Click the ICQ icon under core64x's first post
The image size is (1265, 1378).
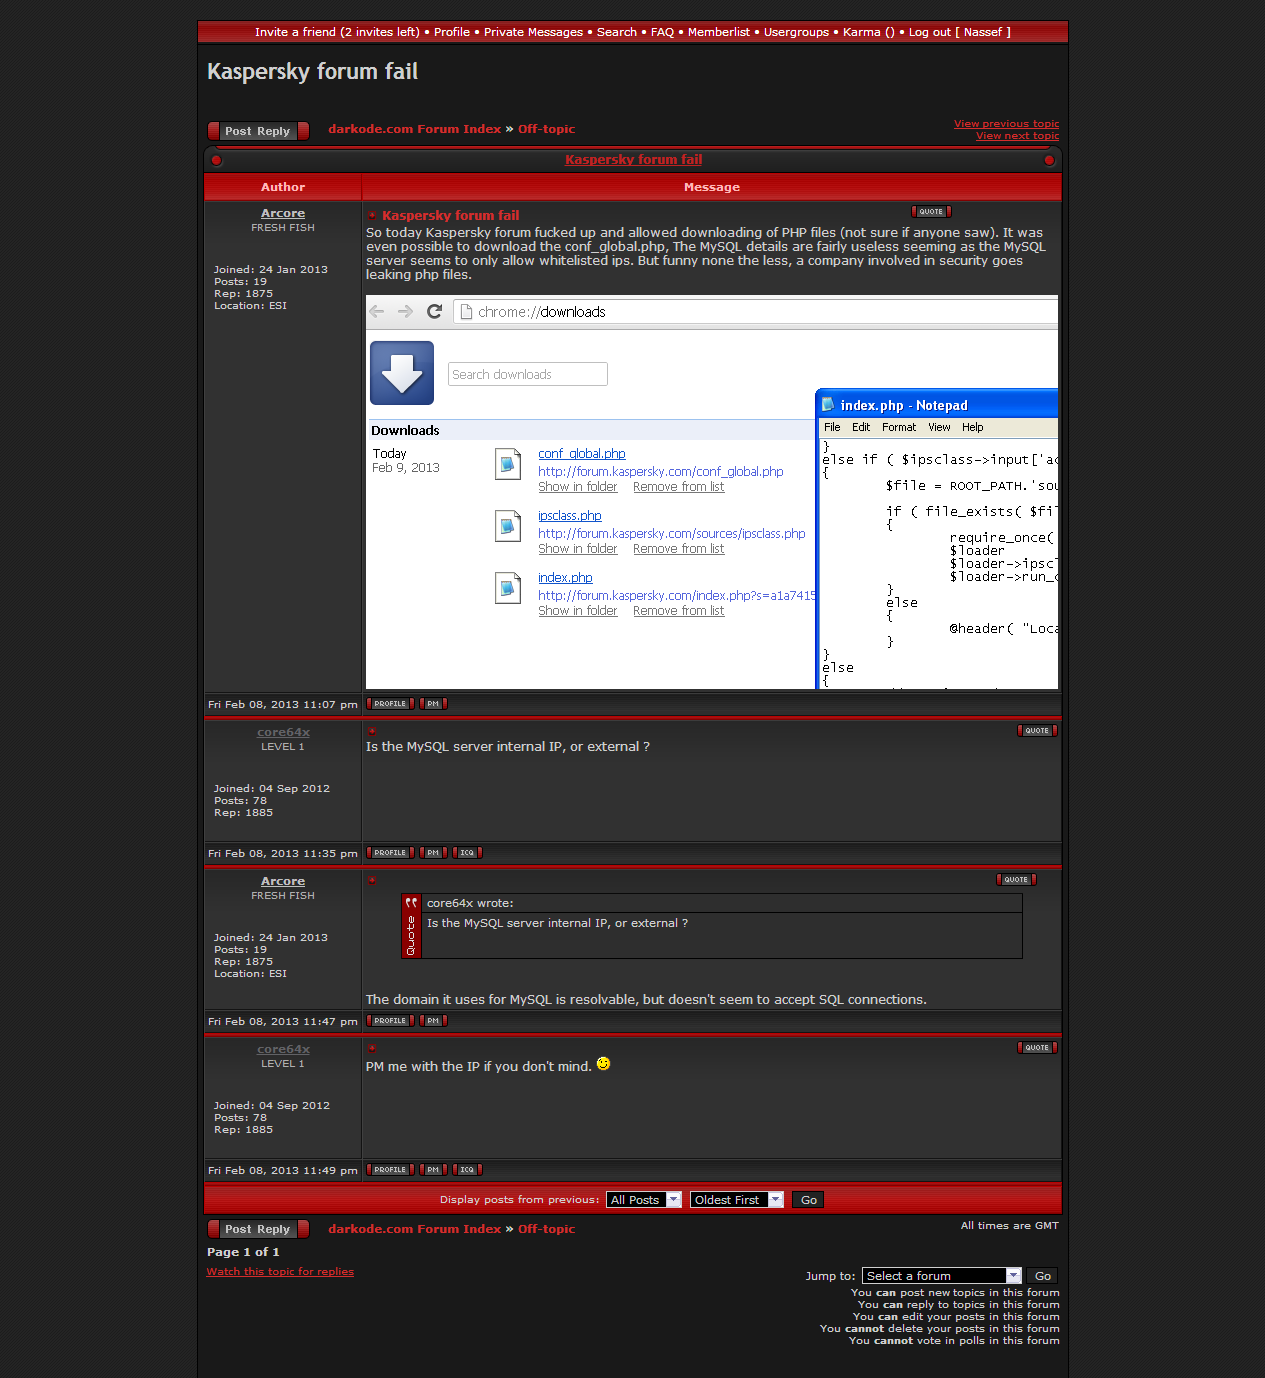click(467, 853)
